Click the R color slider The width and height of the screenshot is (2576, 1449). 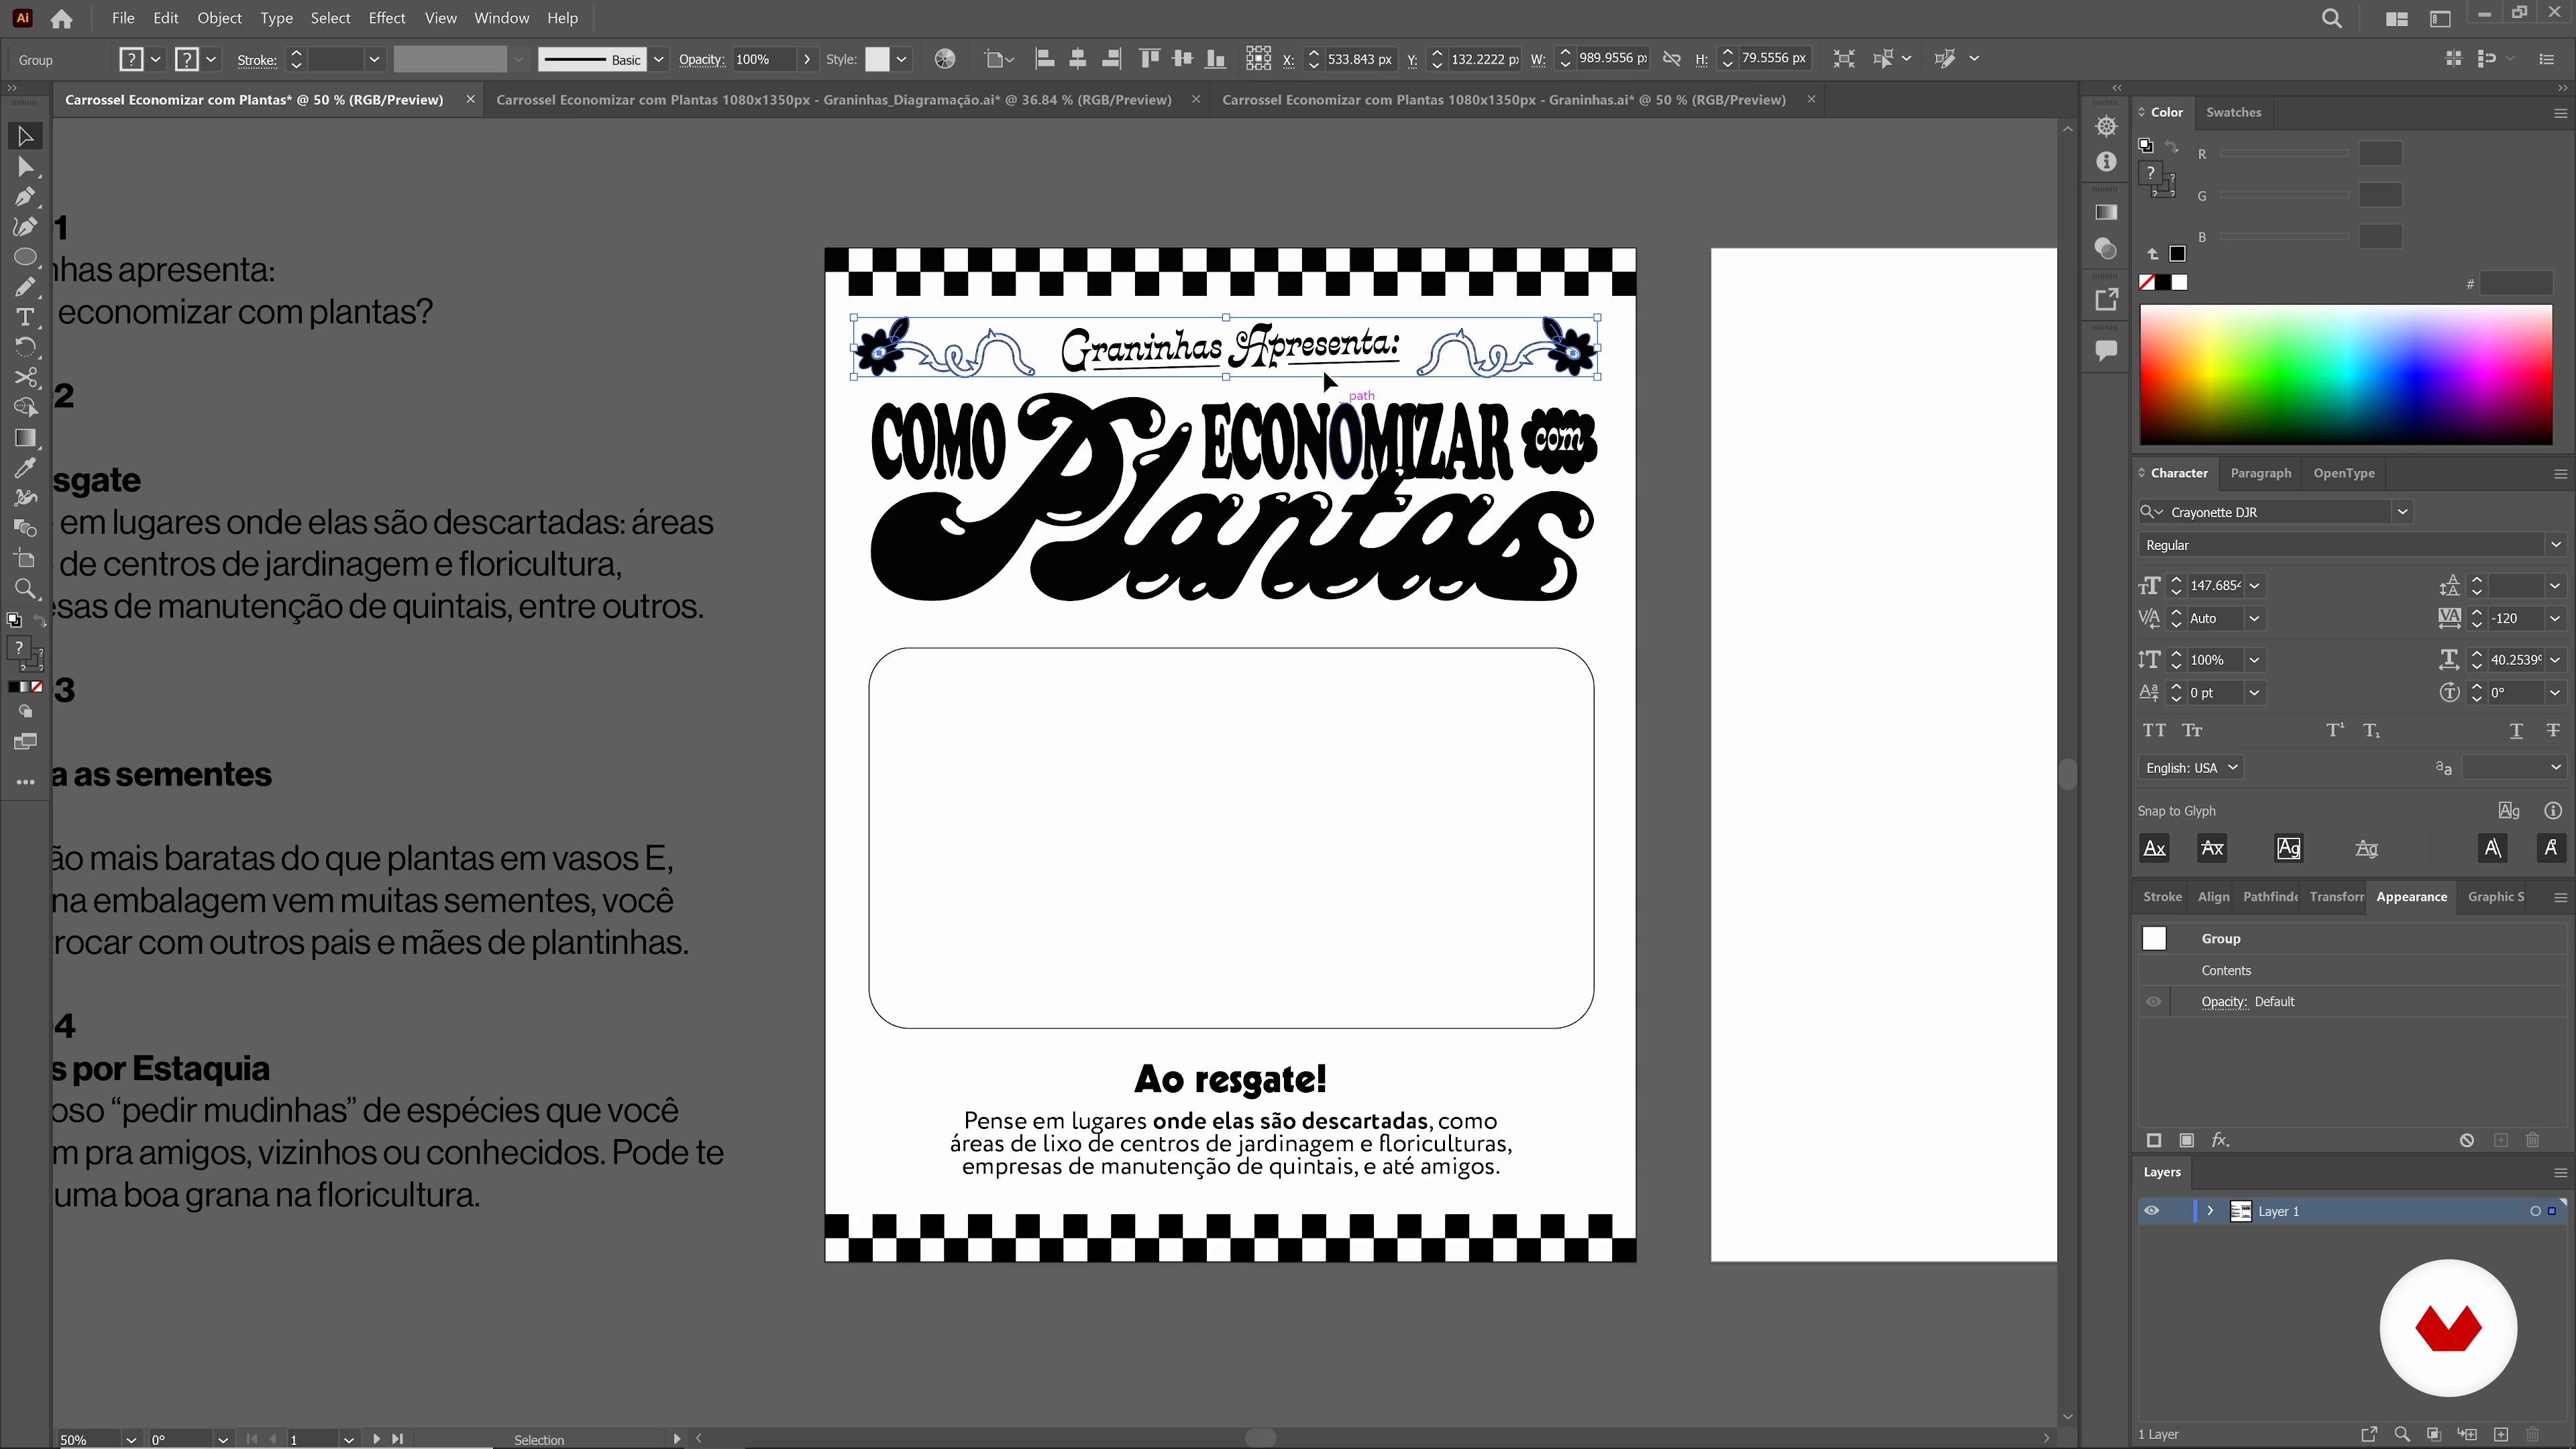(2284, 154)
